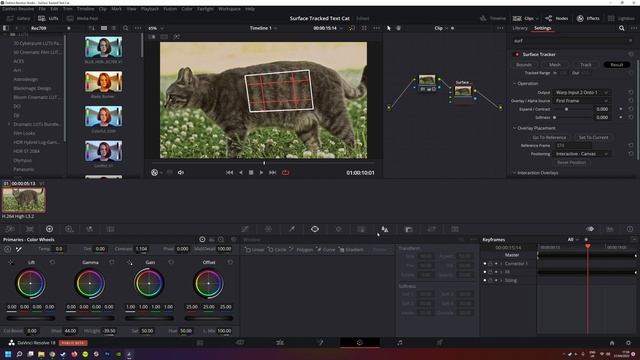The image size is (640, 360).
Task: Toggle Surface Tracker effect enable dot
Action: pos(517,54)
